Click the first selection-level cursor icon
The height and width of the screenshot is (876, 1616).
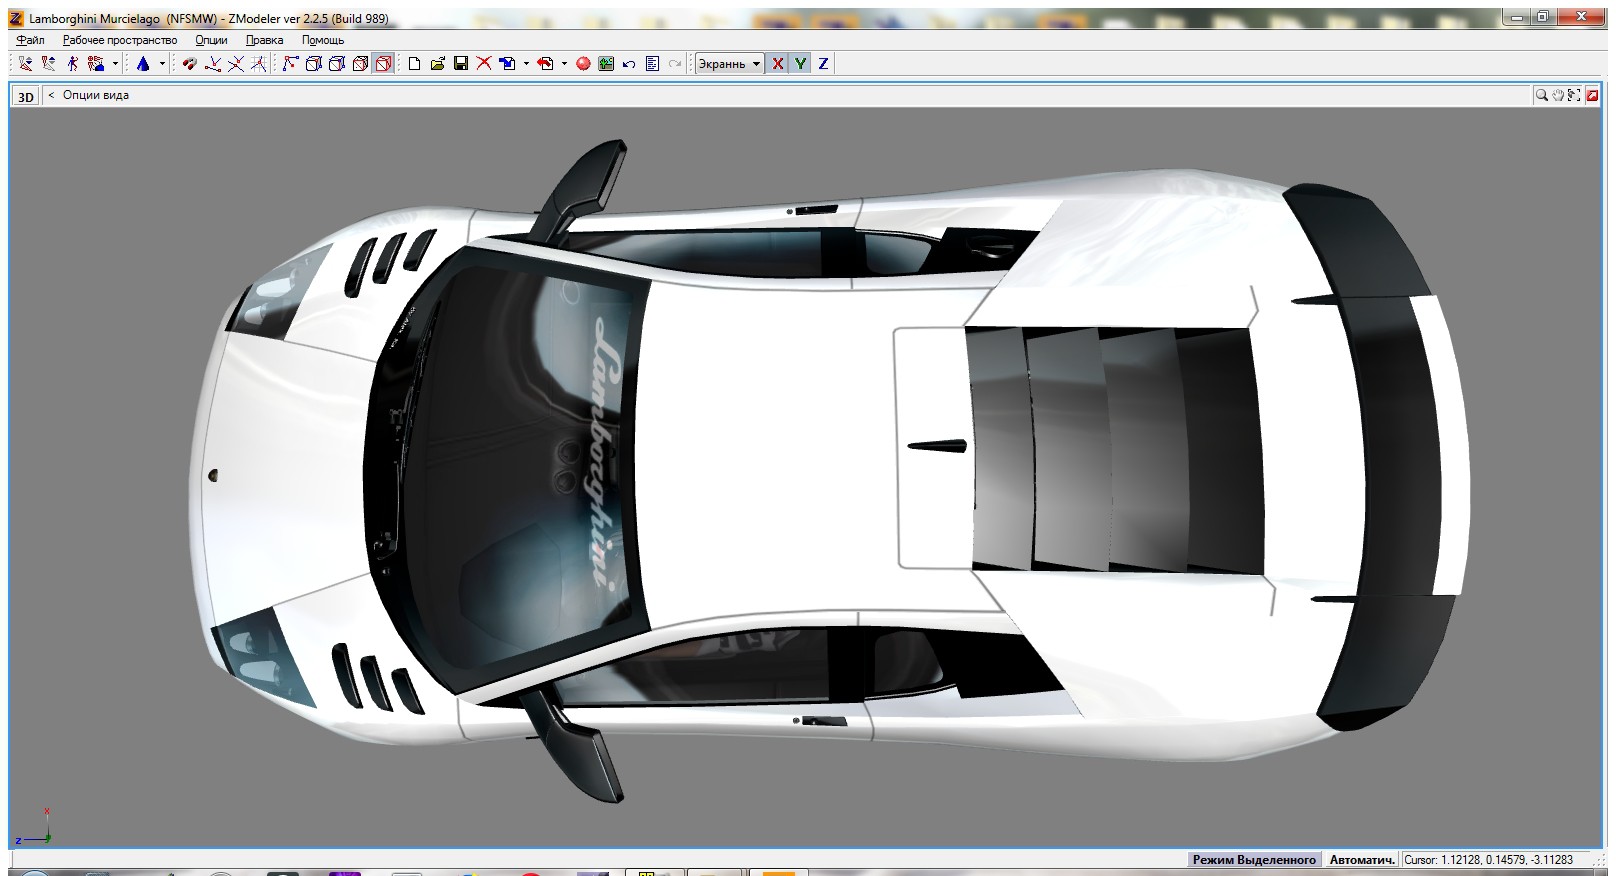[25, 64]
